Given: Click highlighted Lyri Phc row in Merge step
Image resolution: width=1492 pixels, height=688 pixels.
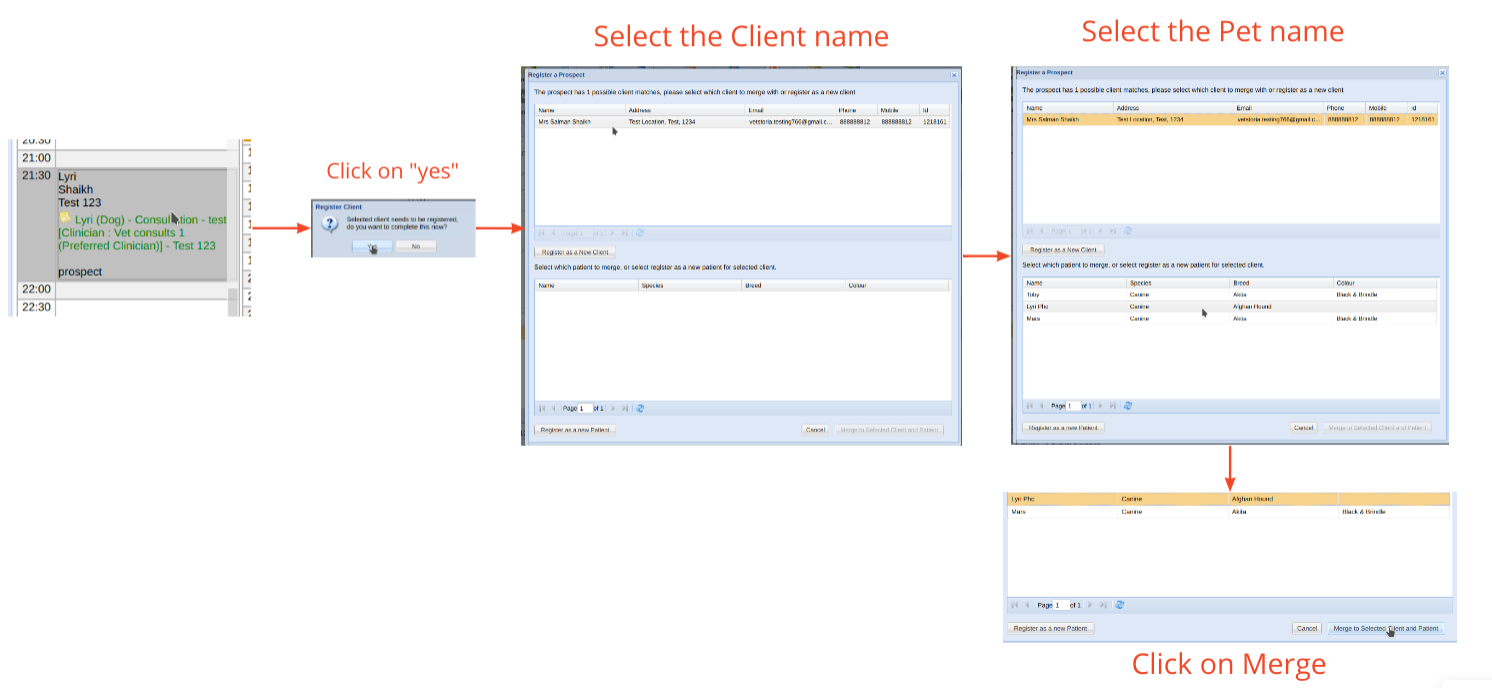Looking at the screenshot, I should pyautogui.click(x=1228, y=499).
